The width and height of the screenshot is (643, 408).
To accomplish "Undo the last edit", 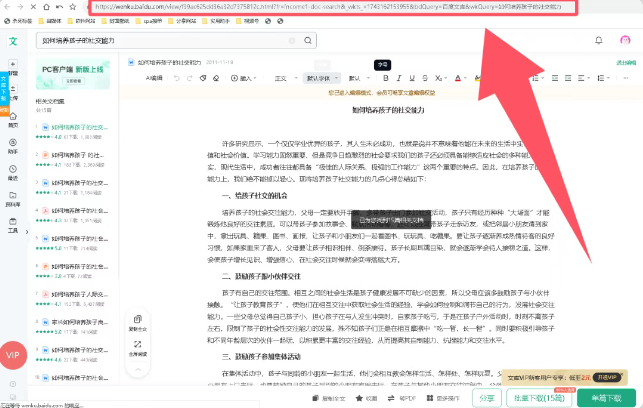I will 177,78.
